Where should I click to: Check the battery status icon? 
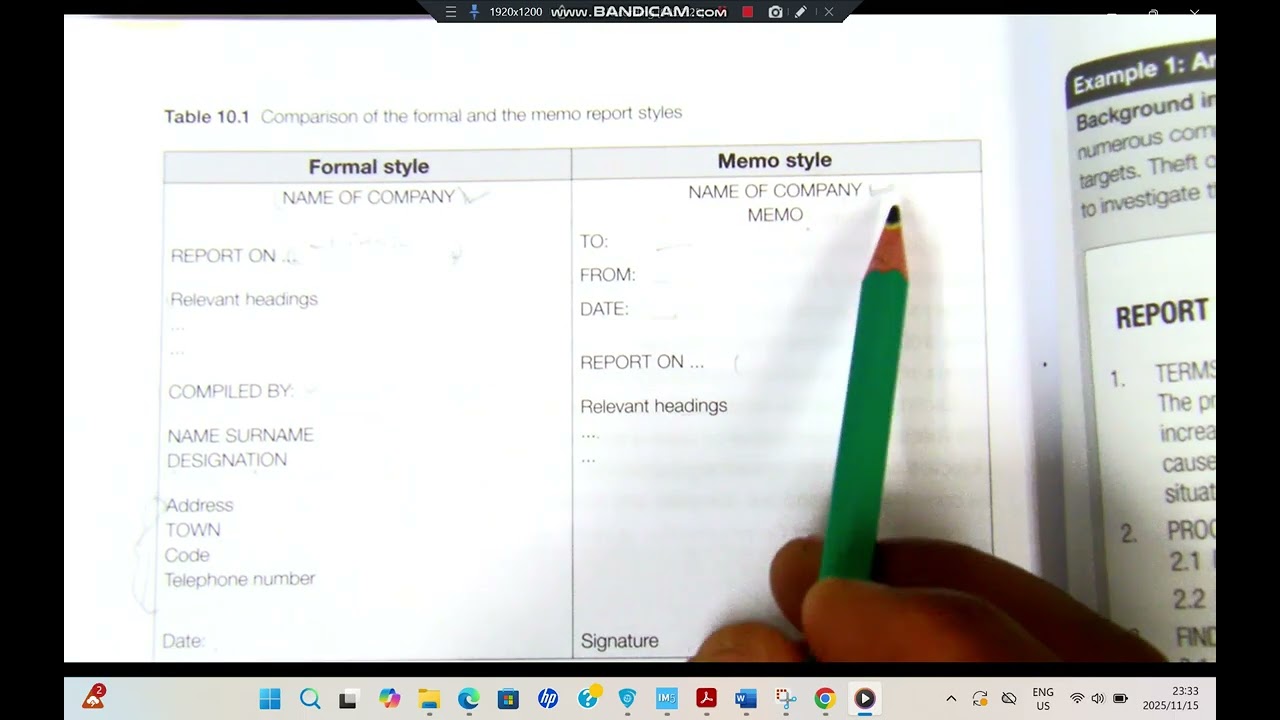tap(1121, 698)
